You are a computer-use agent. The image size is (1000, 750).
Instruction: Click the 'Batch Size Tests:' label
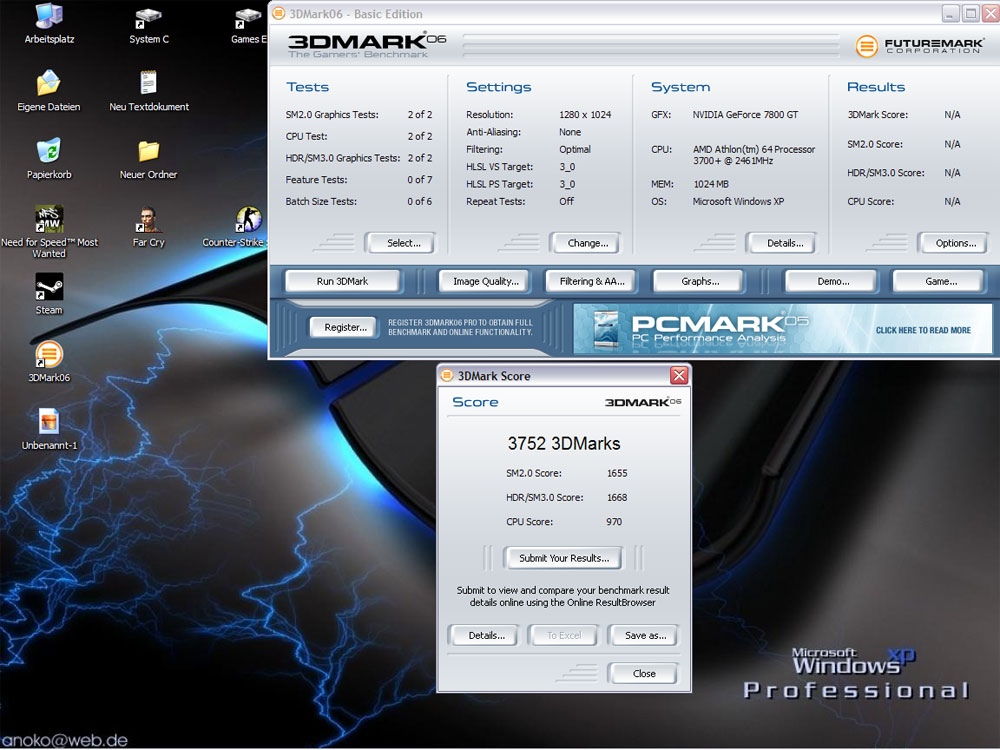pos(321,202)
